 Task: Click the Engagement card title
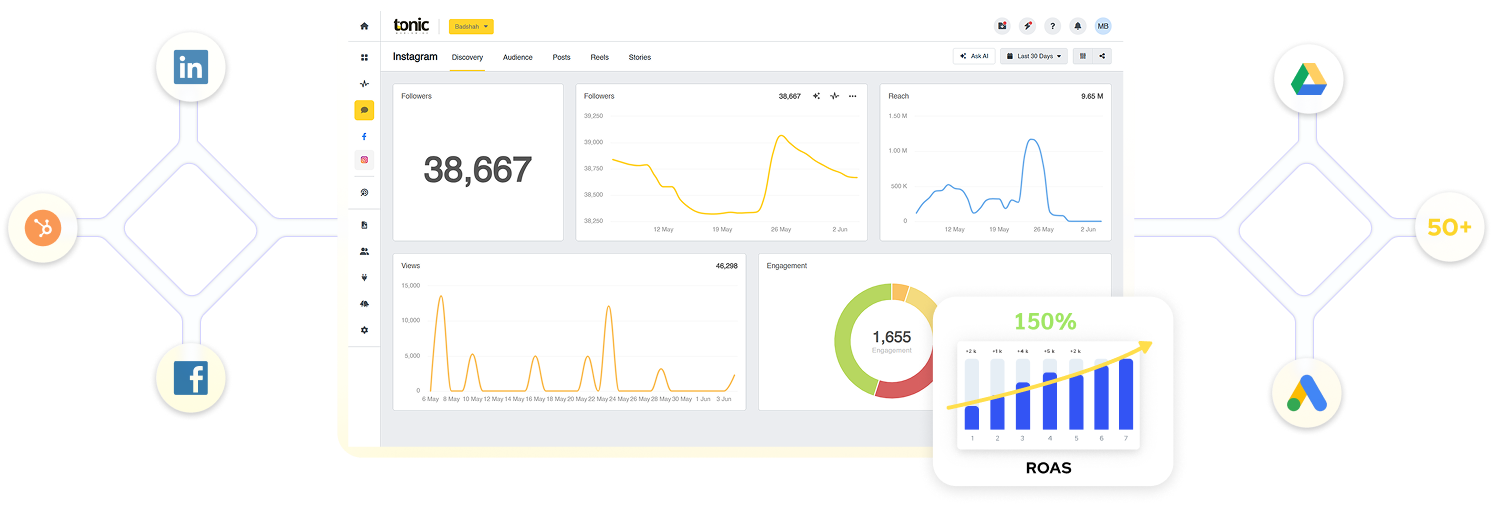pos(787,266)
